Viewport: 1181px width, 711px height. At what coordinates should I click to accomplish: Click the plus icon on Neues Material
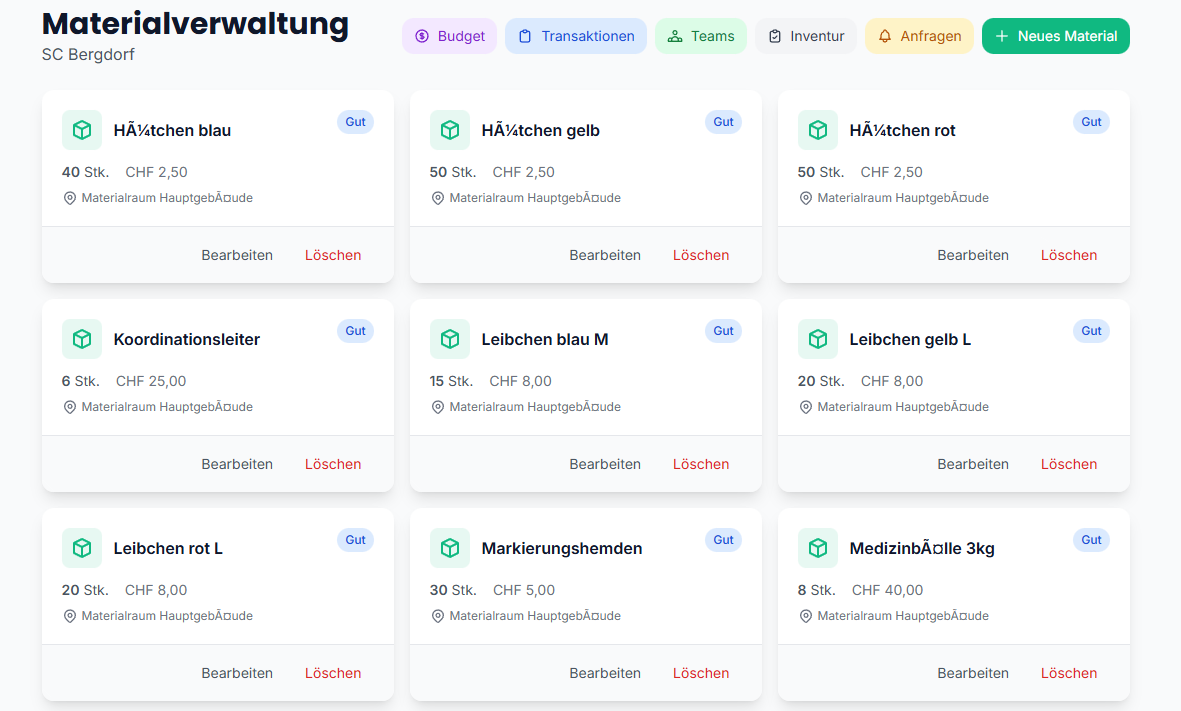pos(1001,35)
